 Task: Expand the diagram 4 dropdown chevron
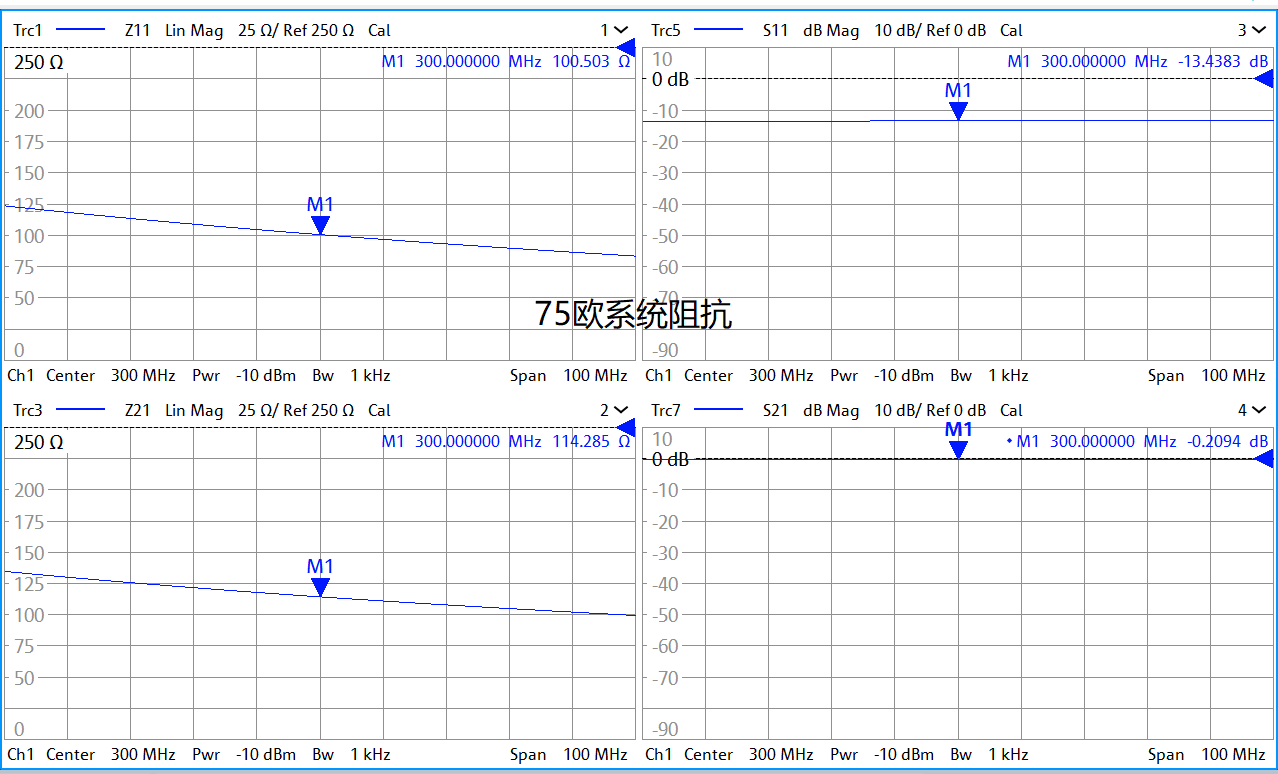(1259, 410)
